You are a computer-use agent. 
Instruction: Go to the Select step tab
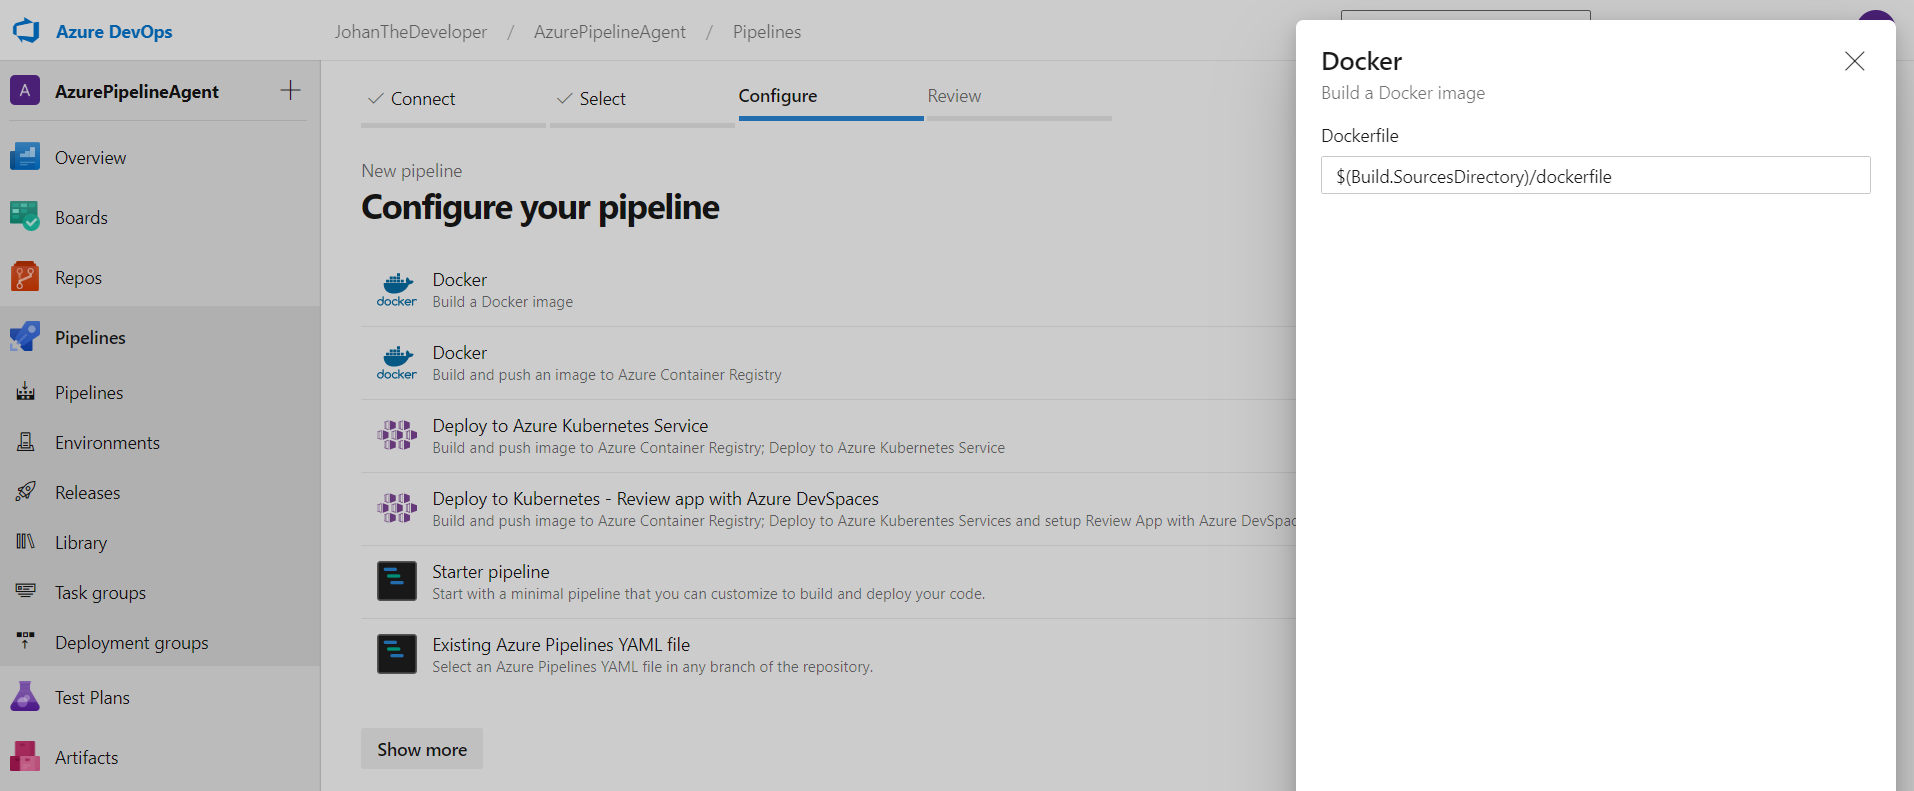(642, 99)
